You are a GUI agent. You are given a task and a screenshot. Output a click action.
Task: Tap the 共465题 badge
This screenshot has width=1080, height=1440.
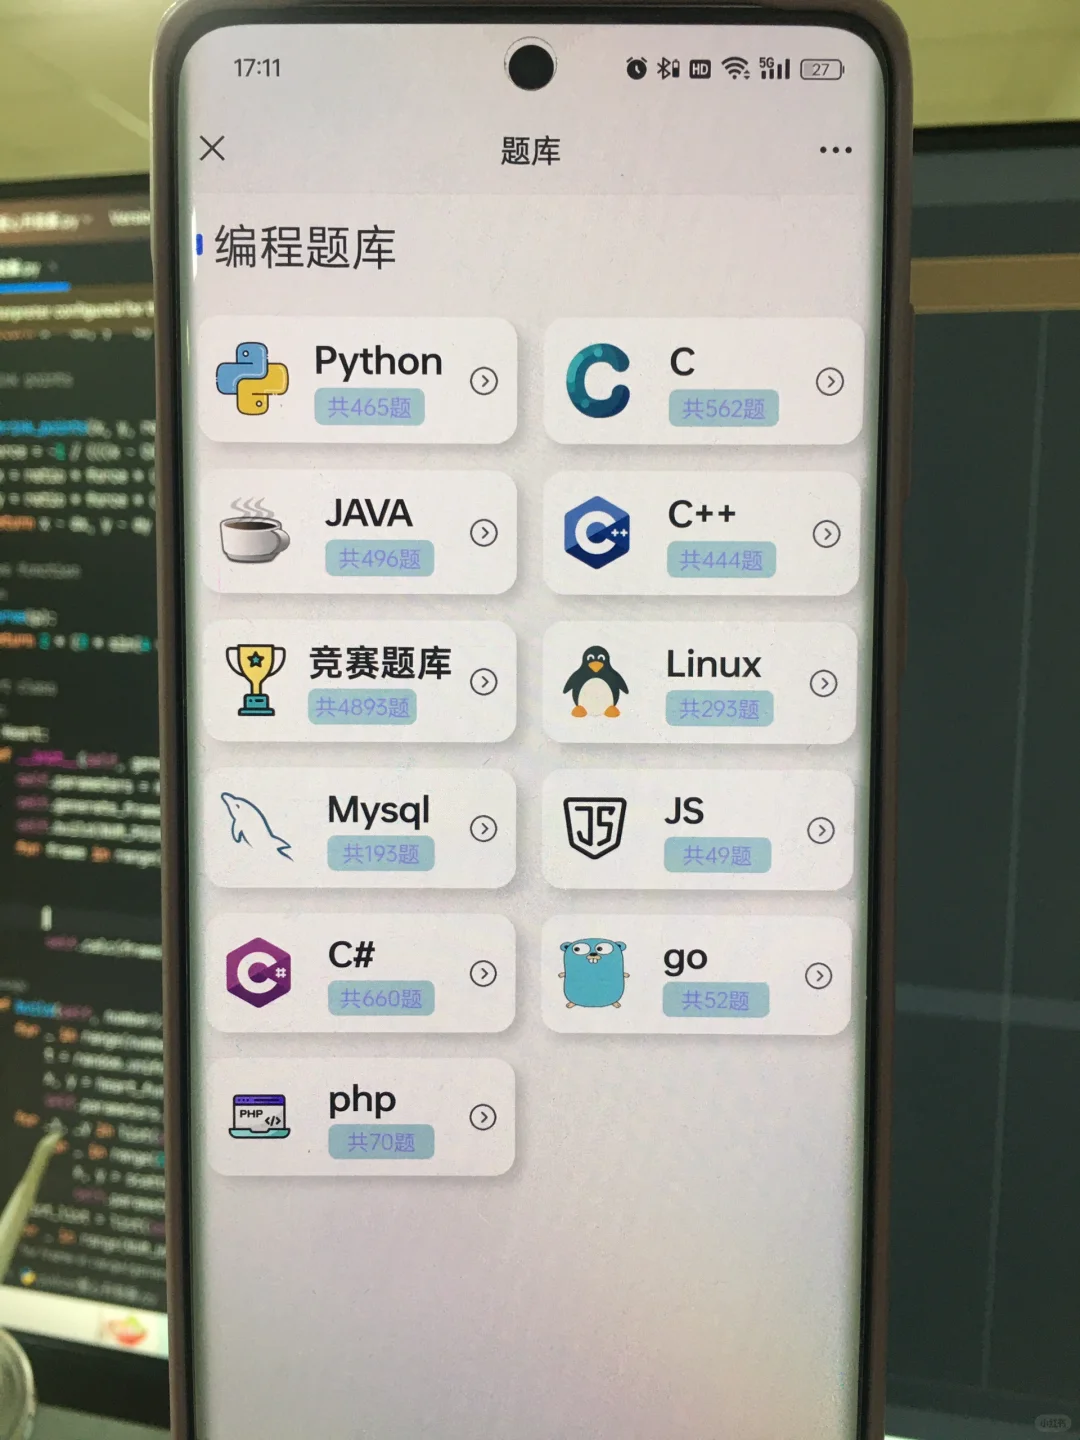point(369,407)
